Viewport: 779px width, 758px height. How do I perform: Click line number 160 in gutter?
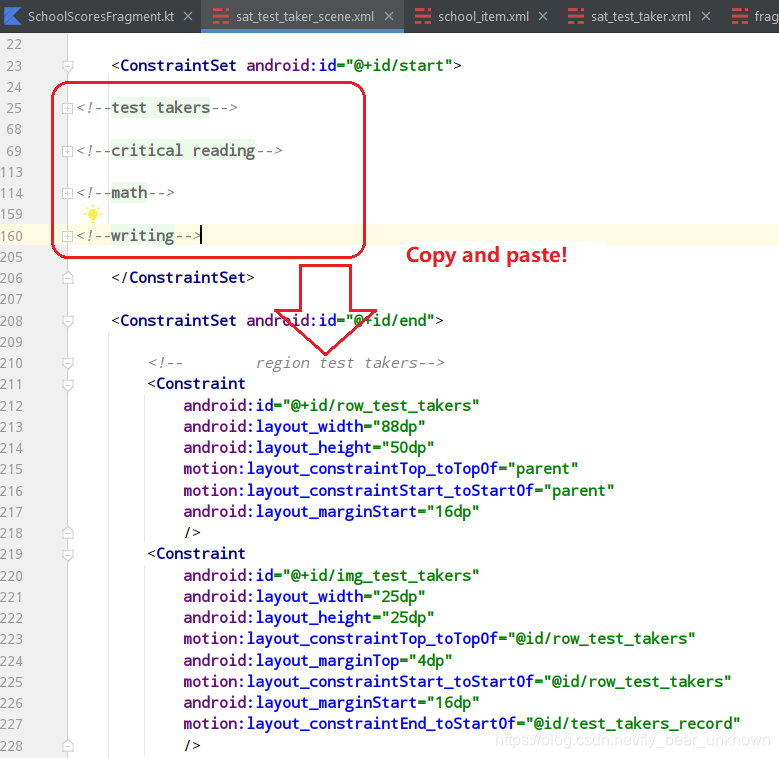tap(12, 236)
